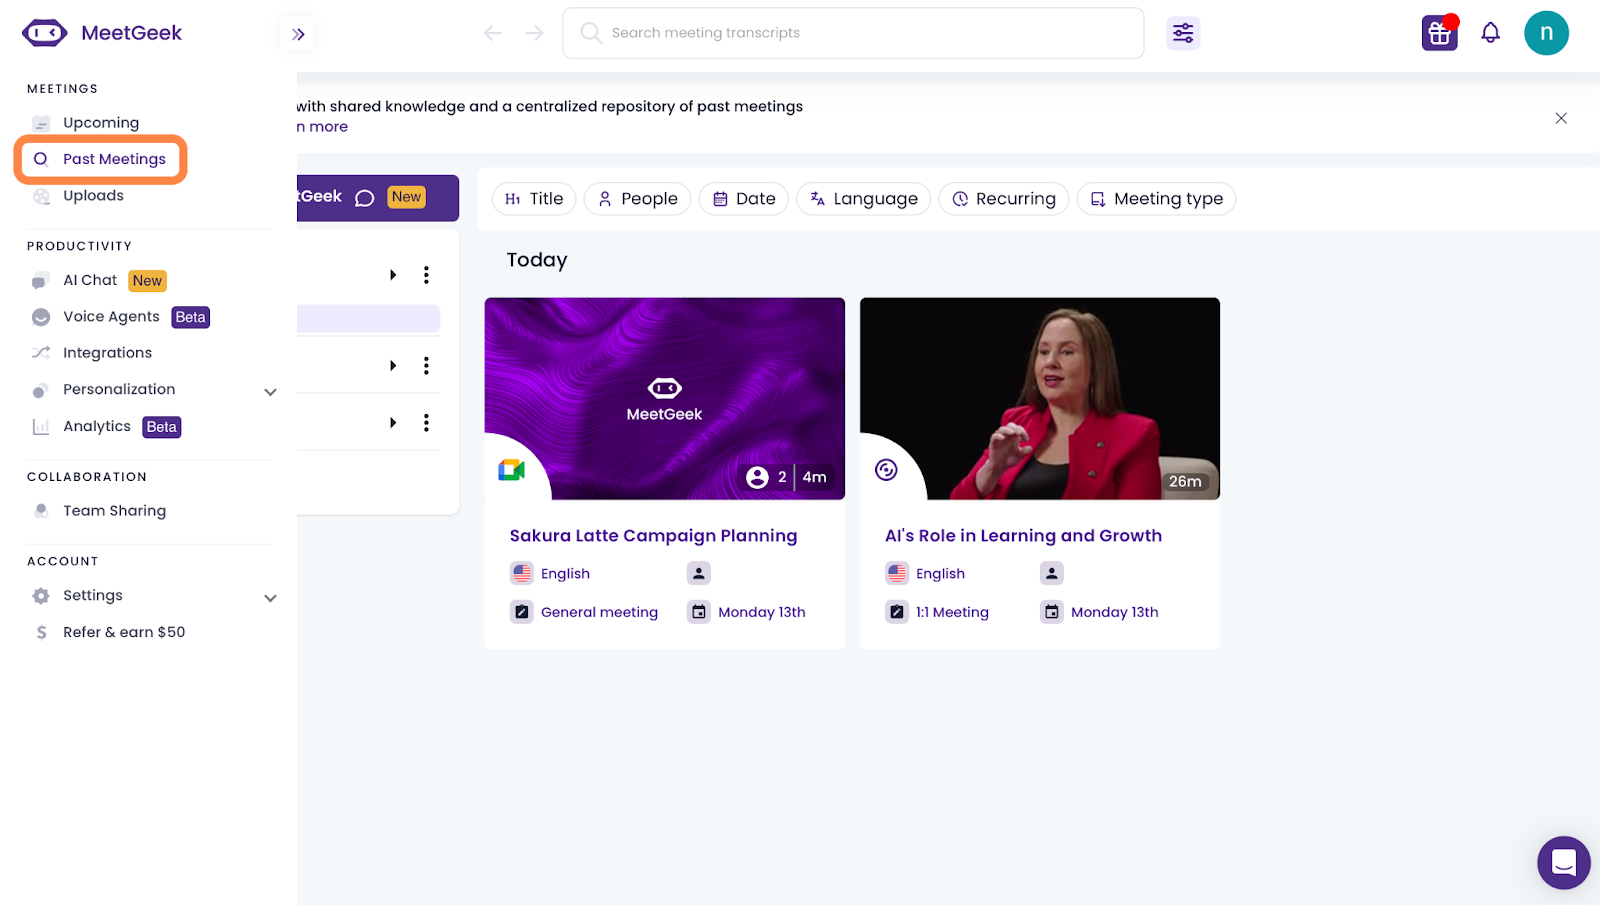Image resolution: width=1600 pixels, height=905 pixels.
Task: Go to Upcoming meetings
Action: (101, 123)
